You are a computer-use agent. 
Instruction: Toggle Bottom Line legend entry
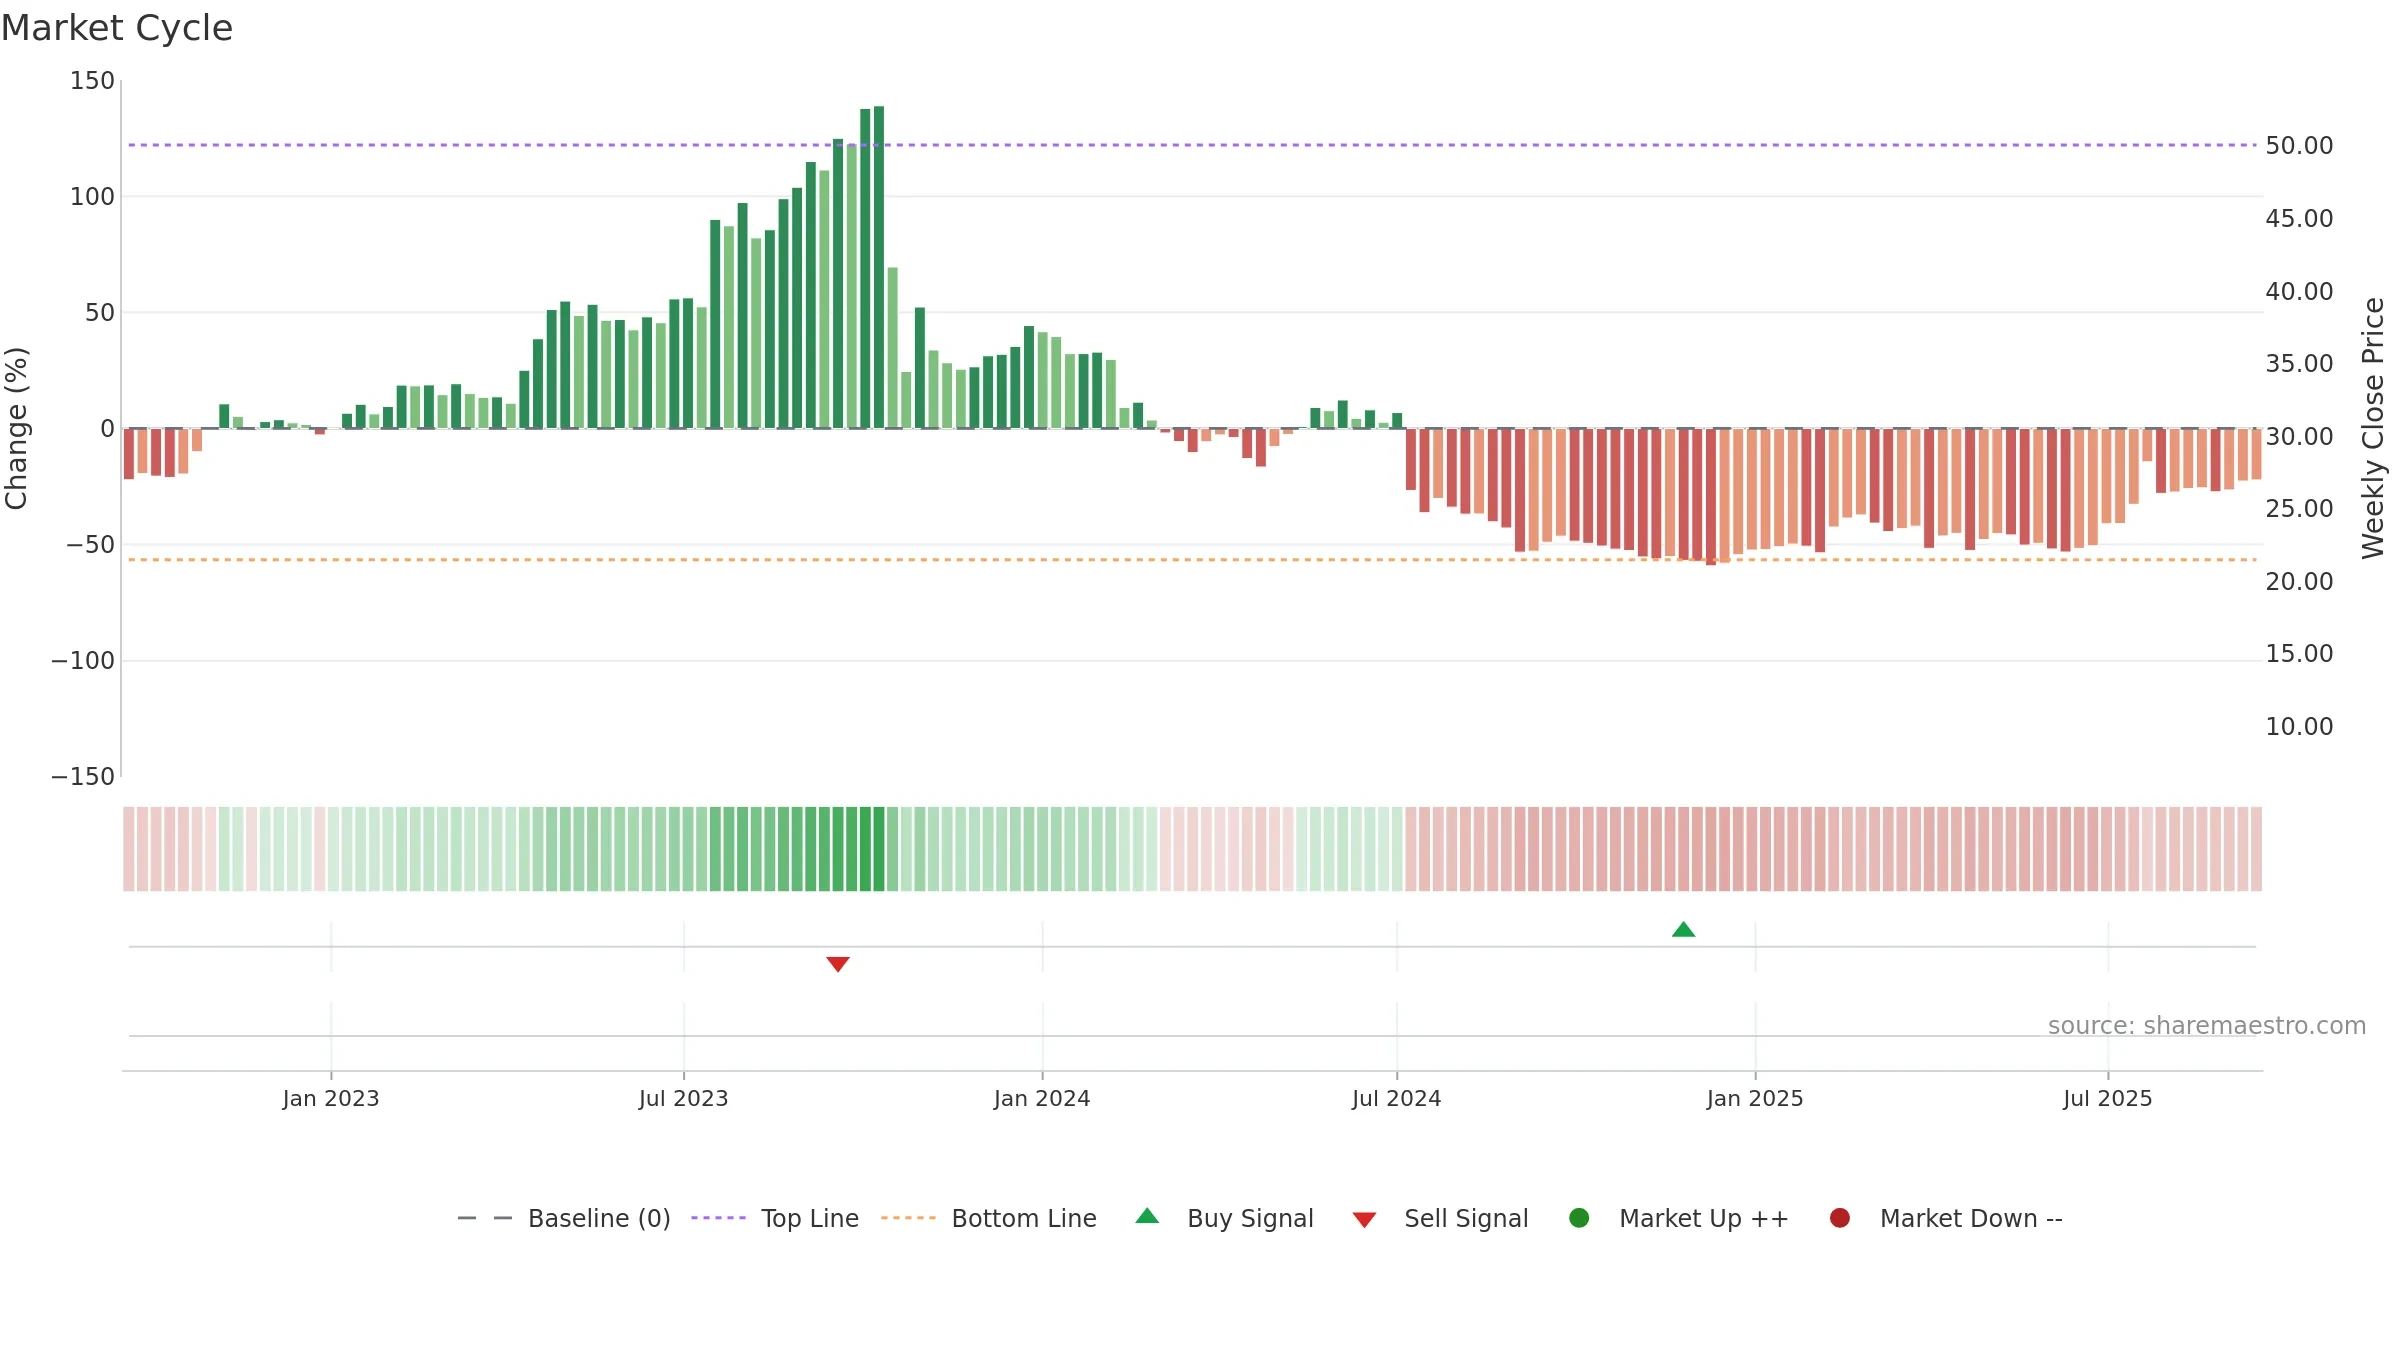(988, 1218)
